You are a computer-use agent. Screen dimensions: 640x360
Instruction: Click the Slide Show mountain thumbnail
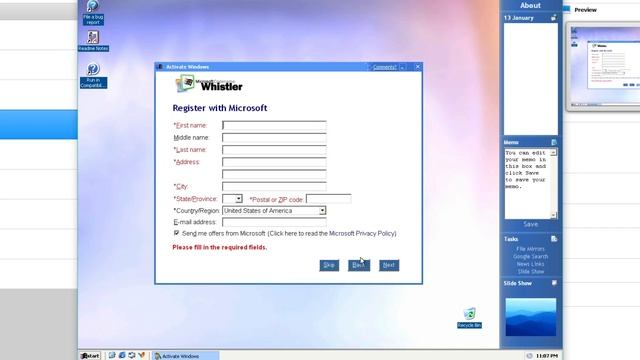(x=531, y=317)
